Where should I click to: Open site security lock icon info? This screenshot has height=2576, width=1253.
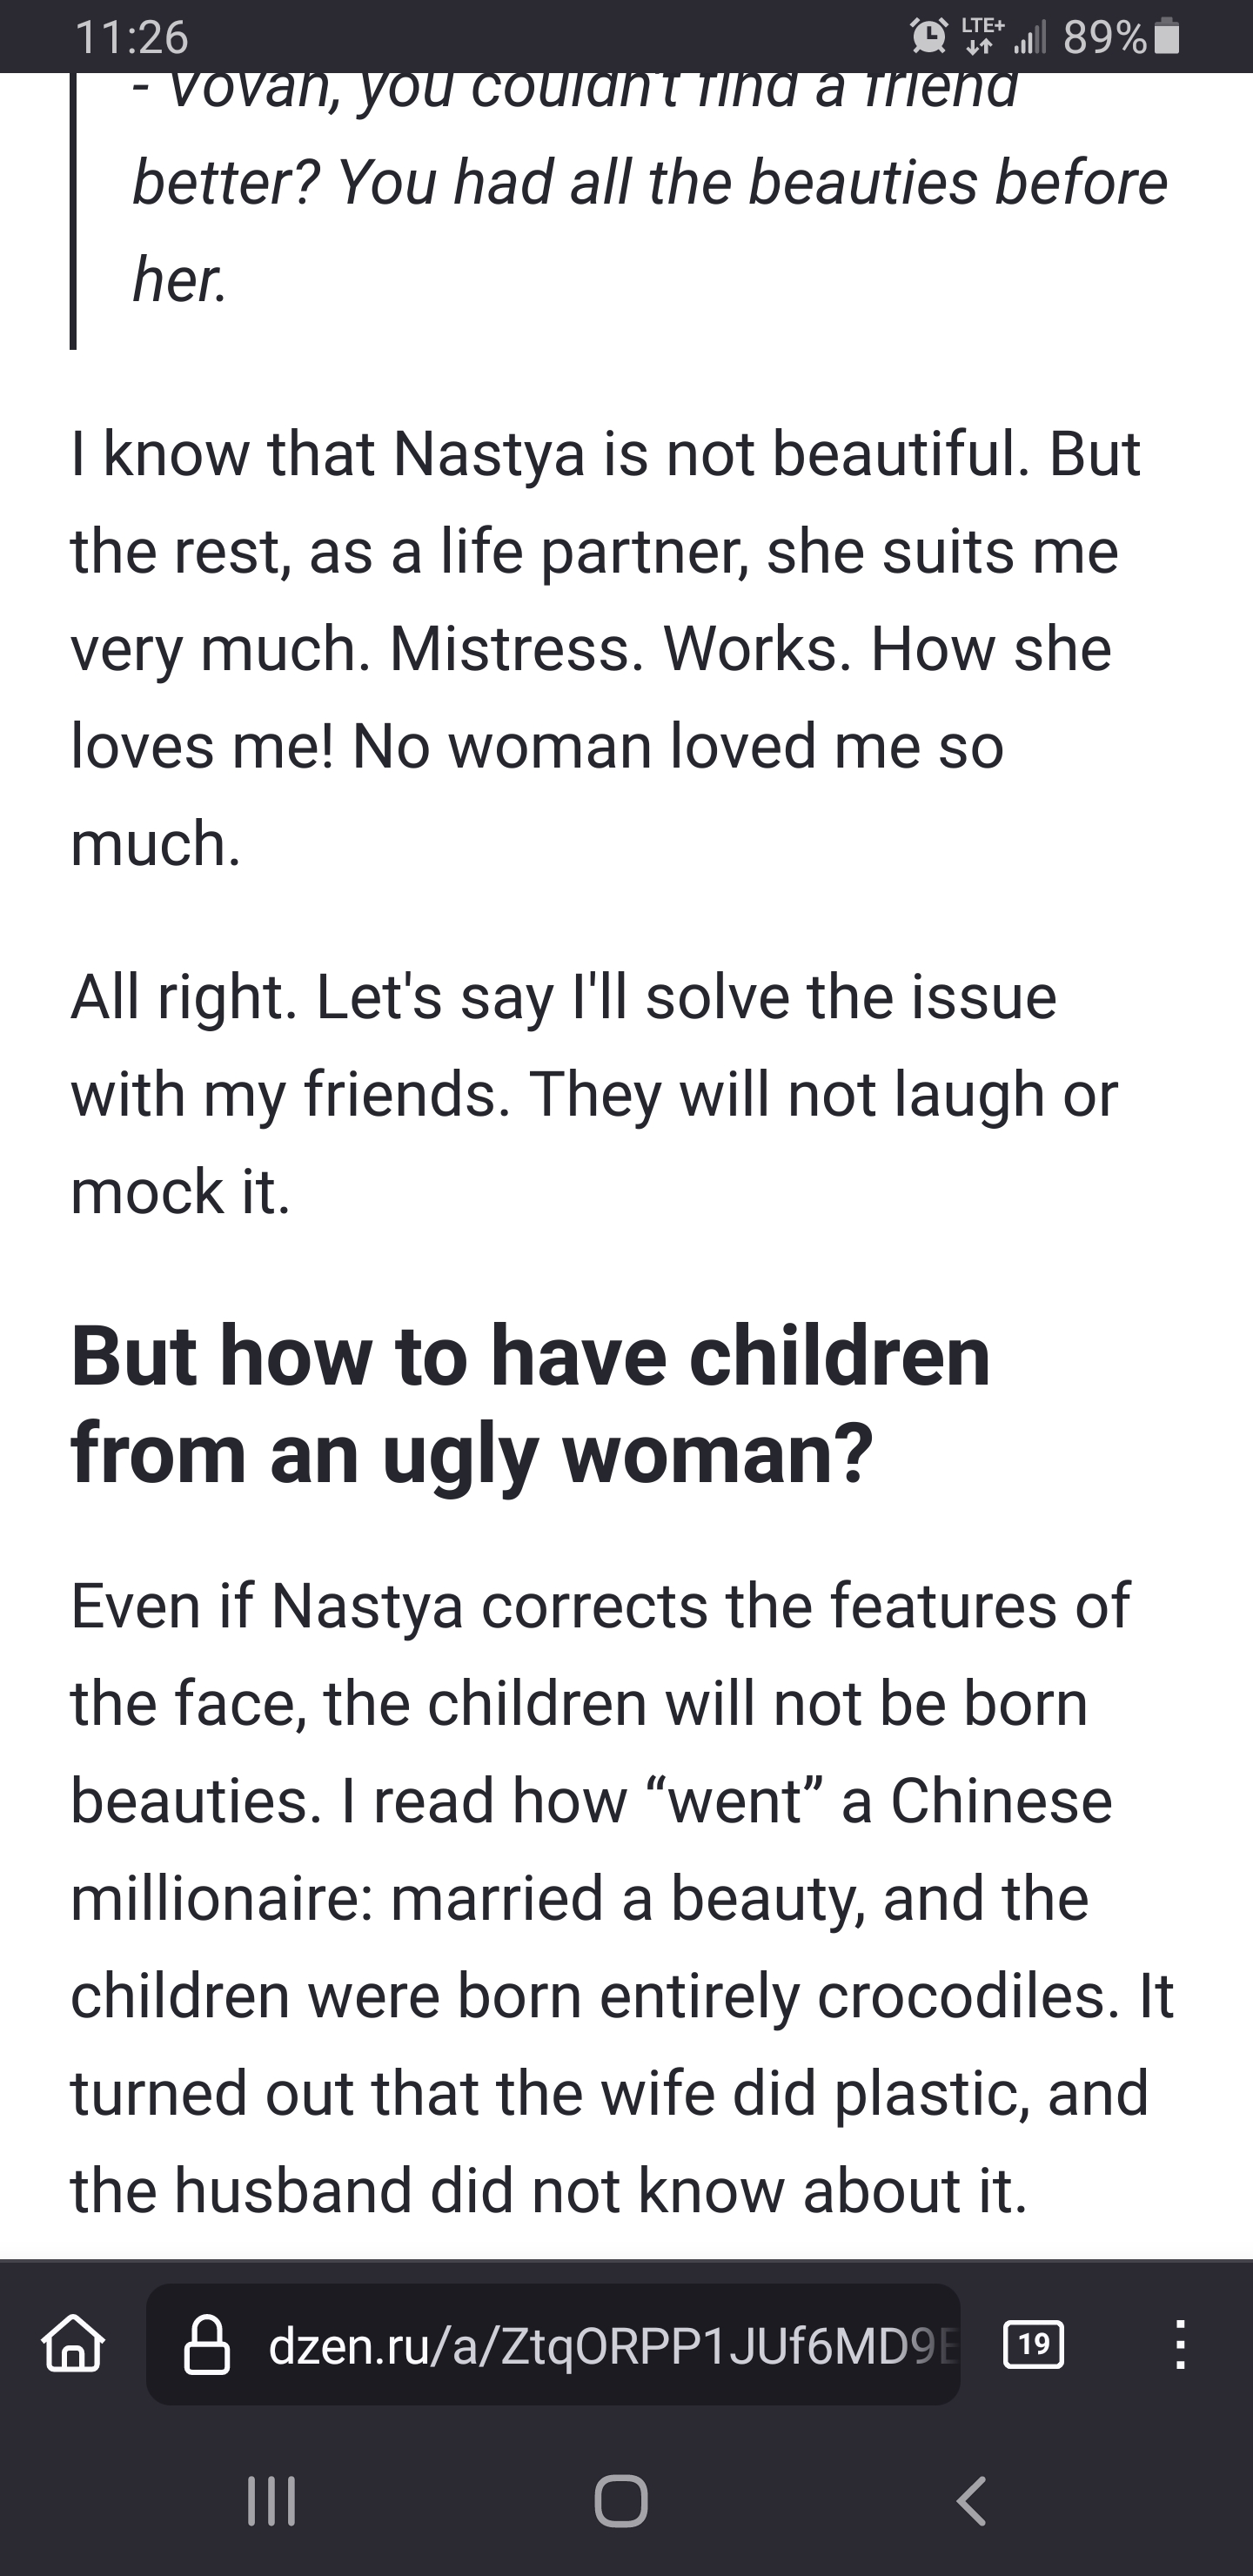click(x=207, y=2345)
